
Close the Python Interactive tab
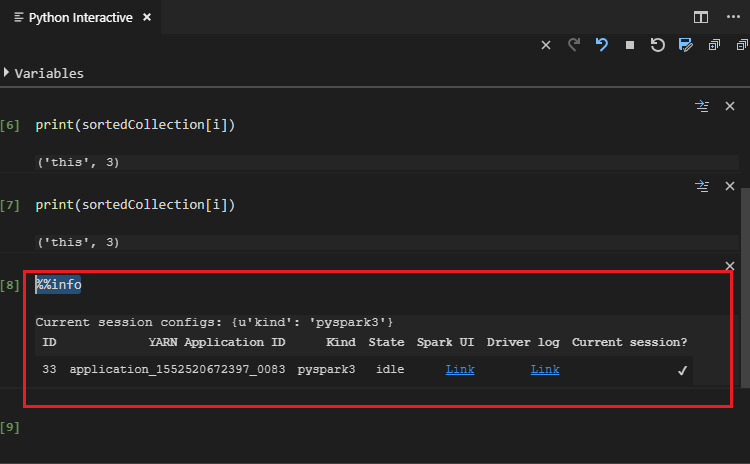147,18
